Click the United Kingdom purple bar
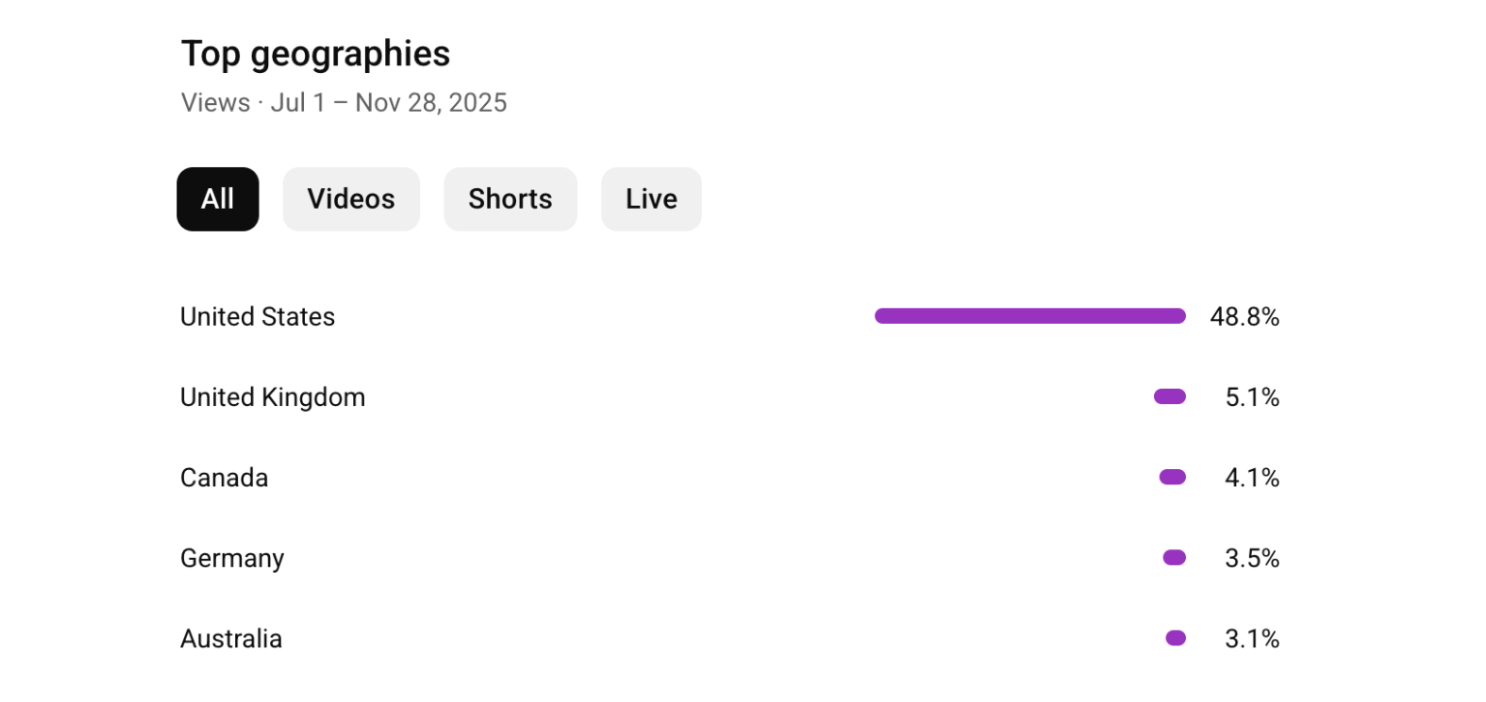 coord(1170,397)
